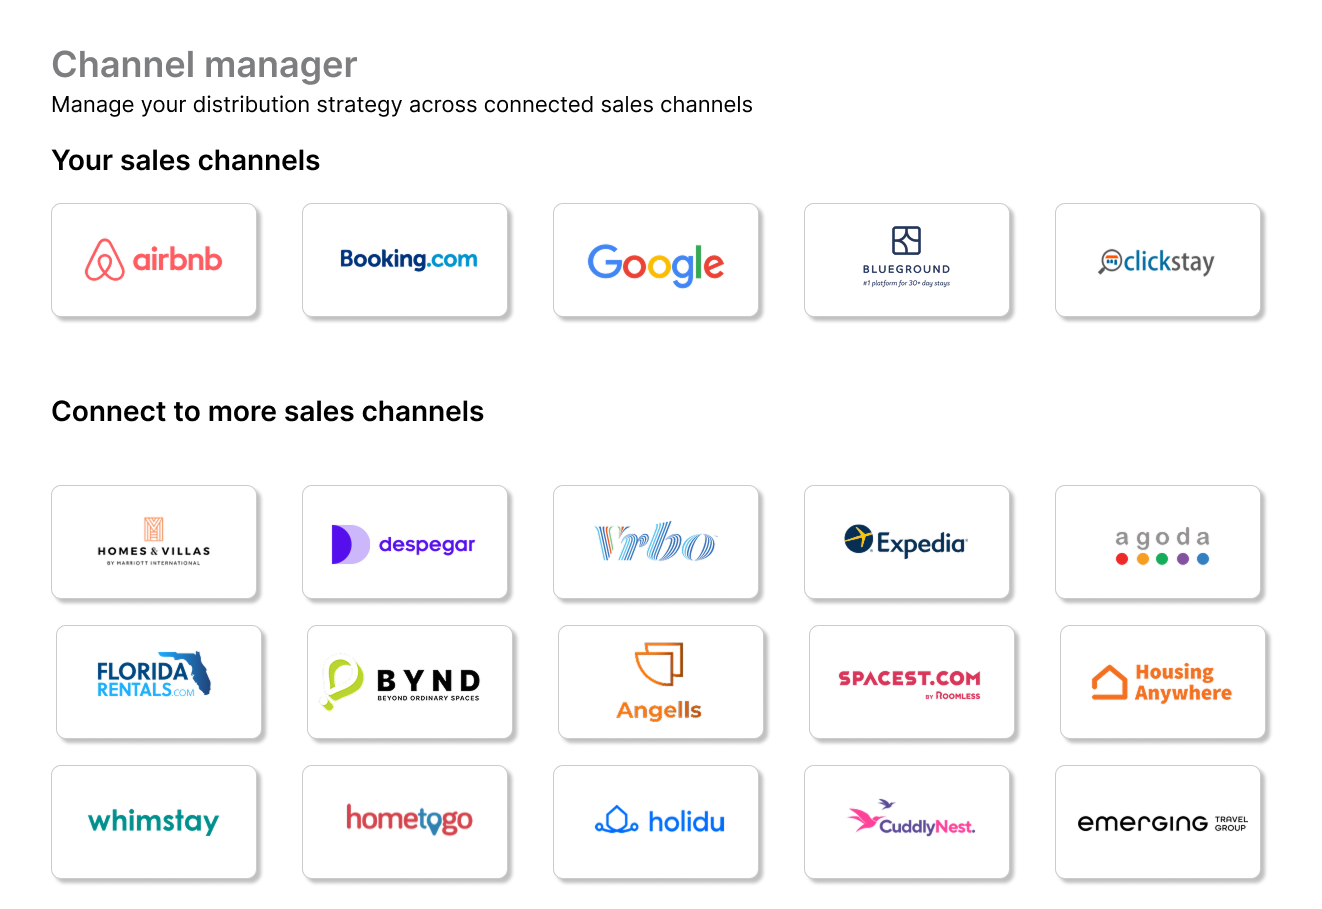This screenshot has width=1322, height=909.
Task: Connect to the BYND channel
Action: (x=410, y=682)
